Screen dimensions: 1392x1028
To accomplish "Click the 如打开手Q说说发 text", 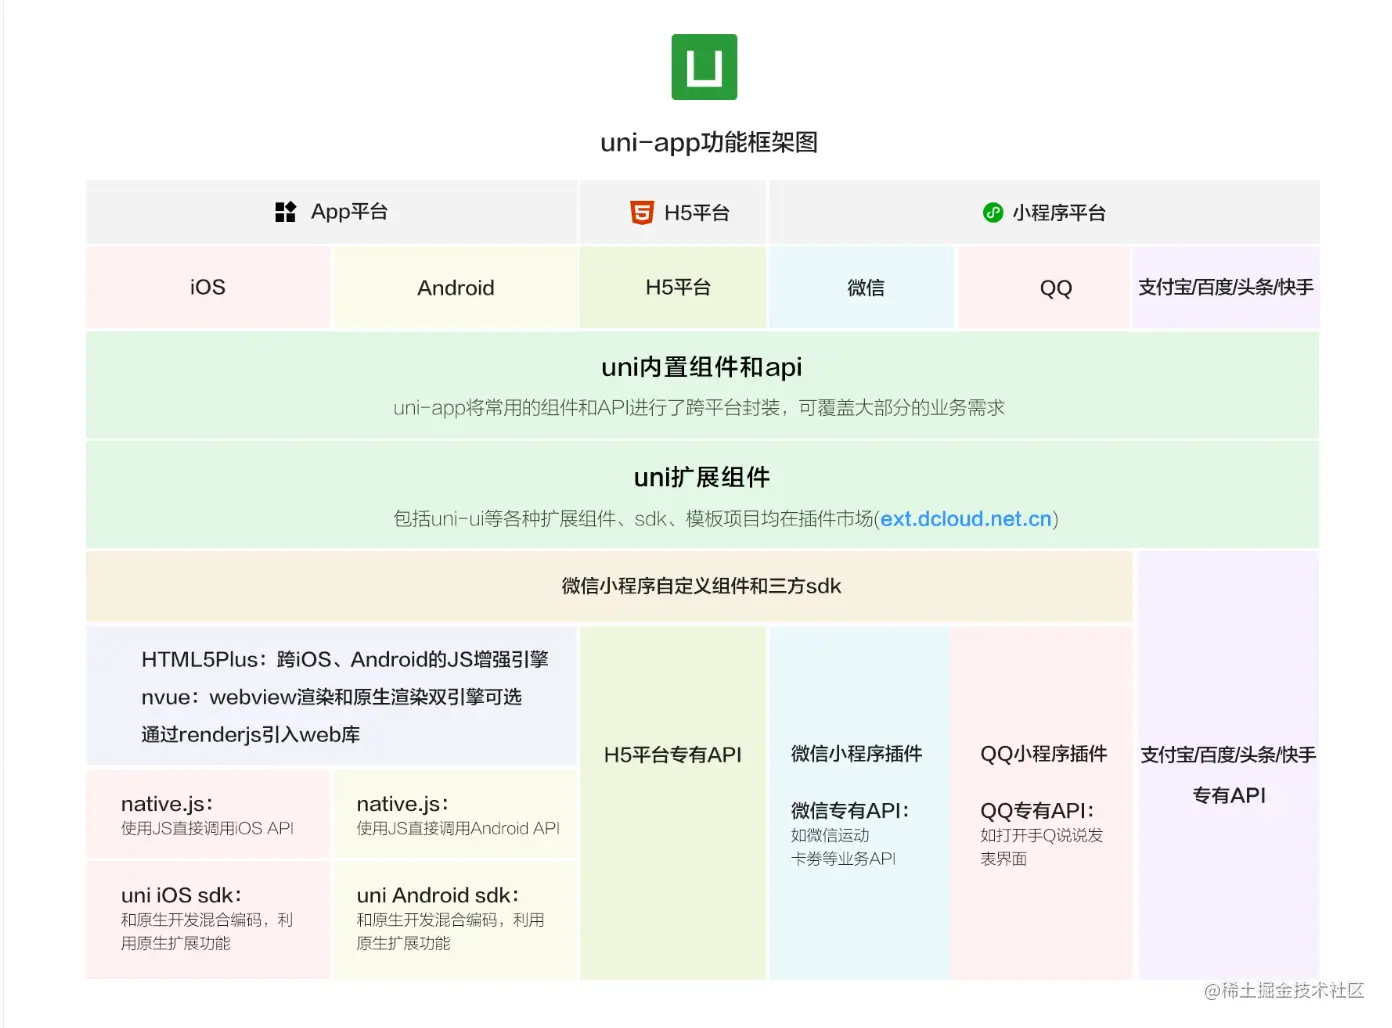I will tap(1041, 835).
